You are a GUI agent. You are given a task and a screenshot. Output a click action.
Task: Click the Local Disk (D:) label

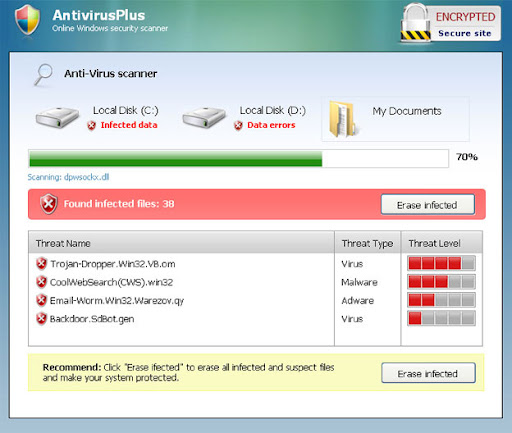click(x=273, y=110)
